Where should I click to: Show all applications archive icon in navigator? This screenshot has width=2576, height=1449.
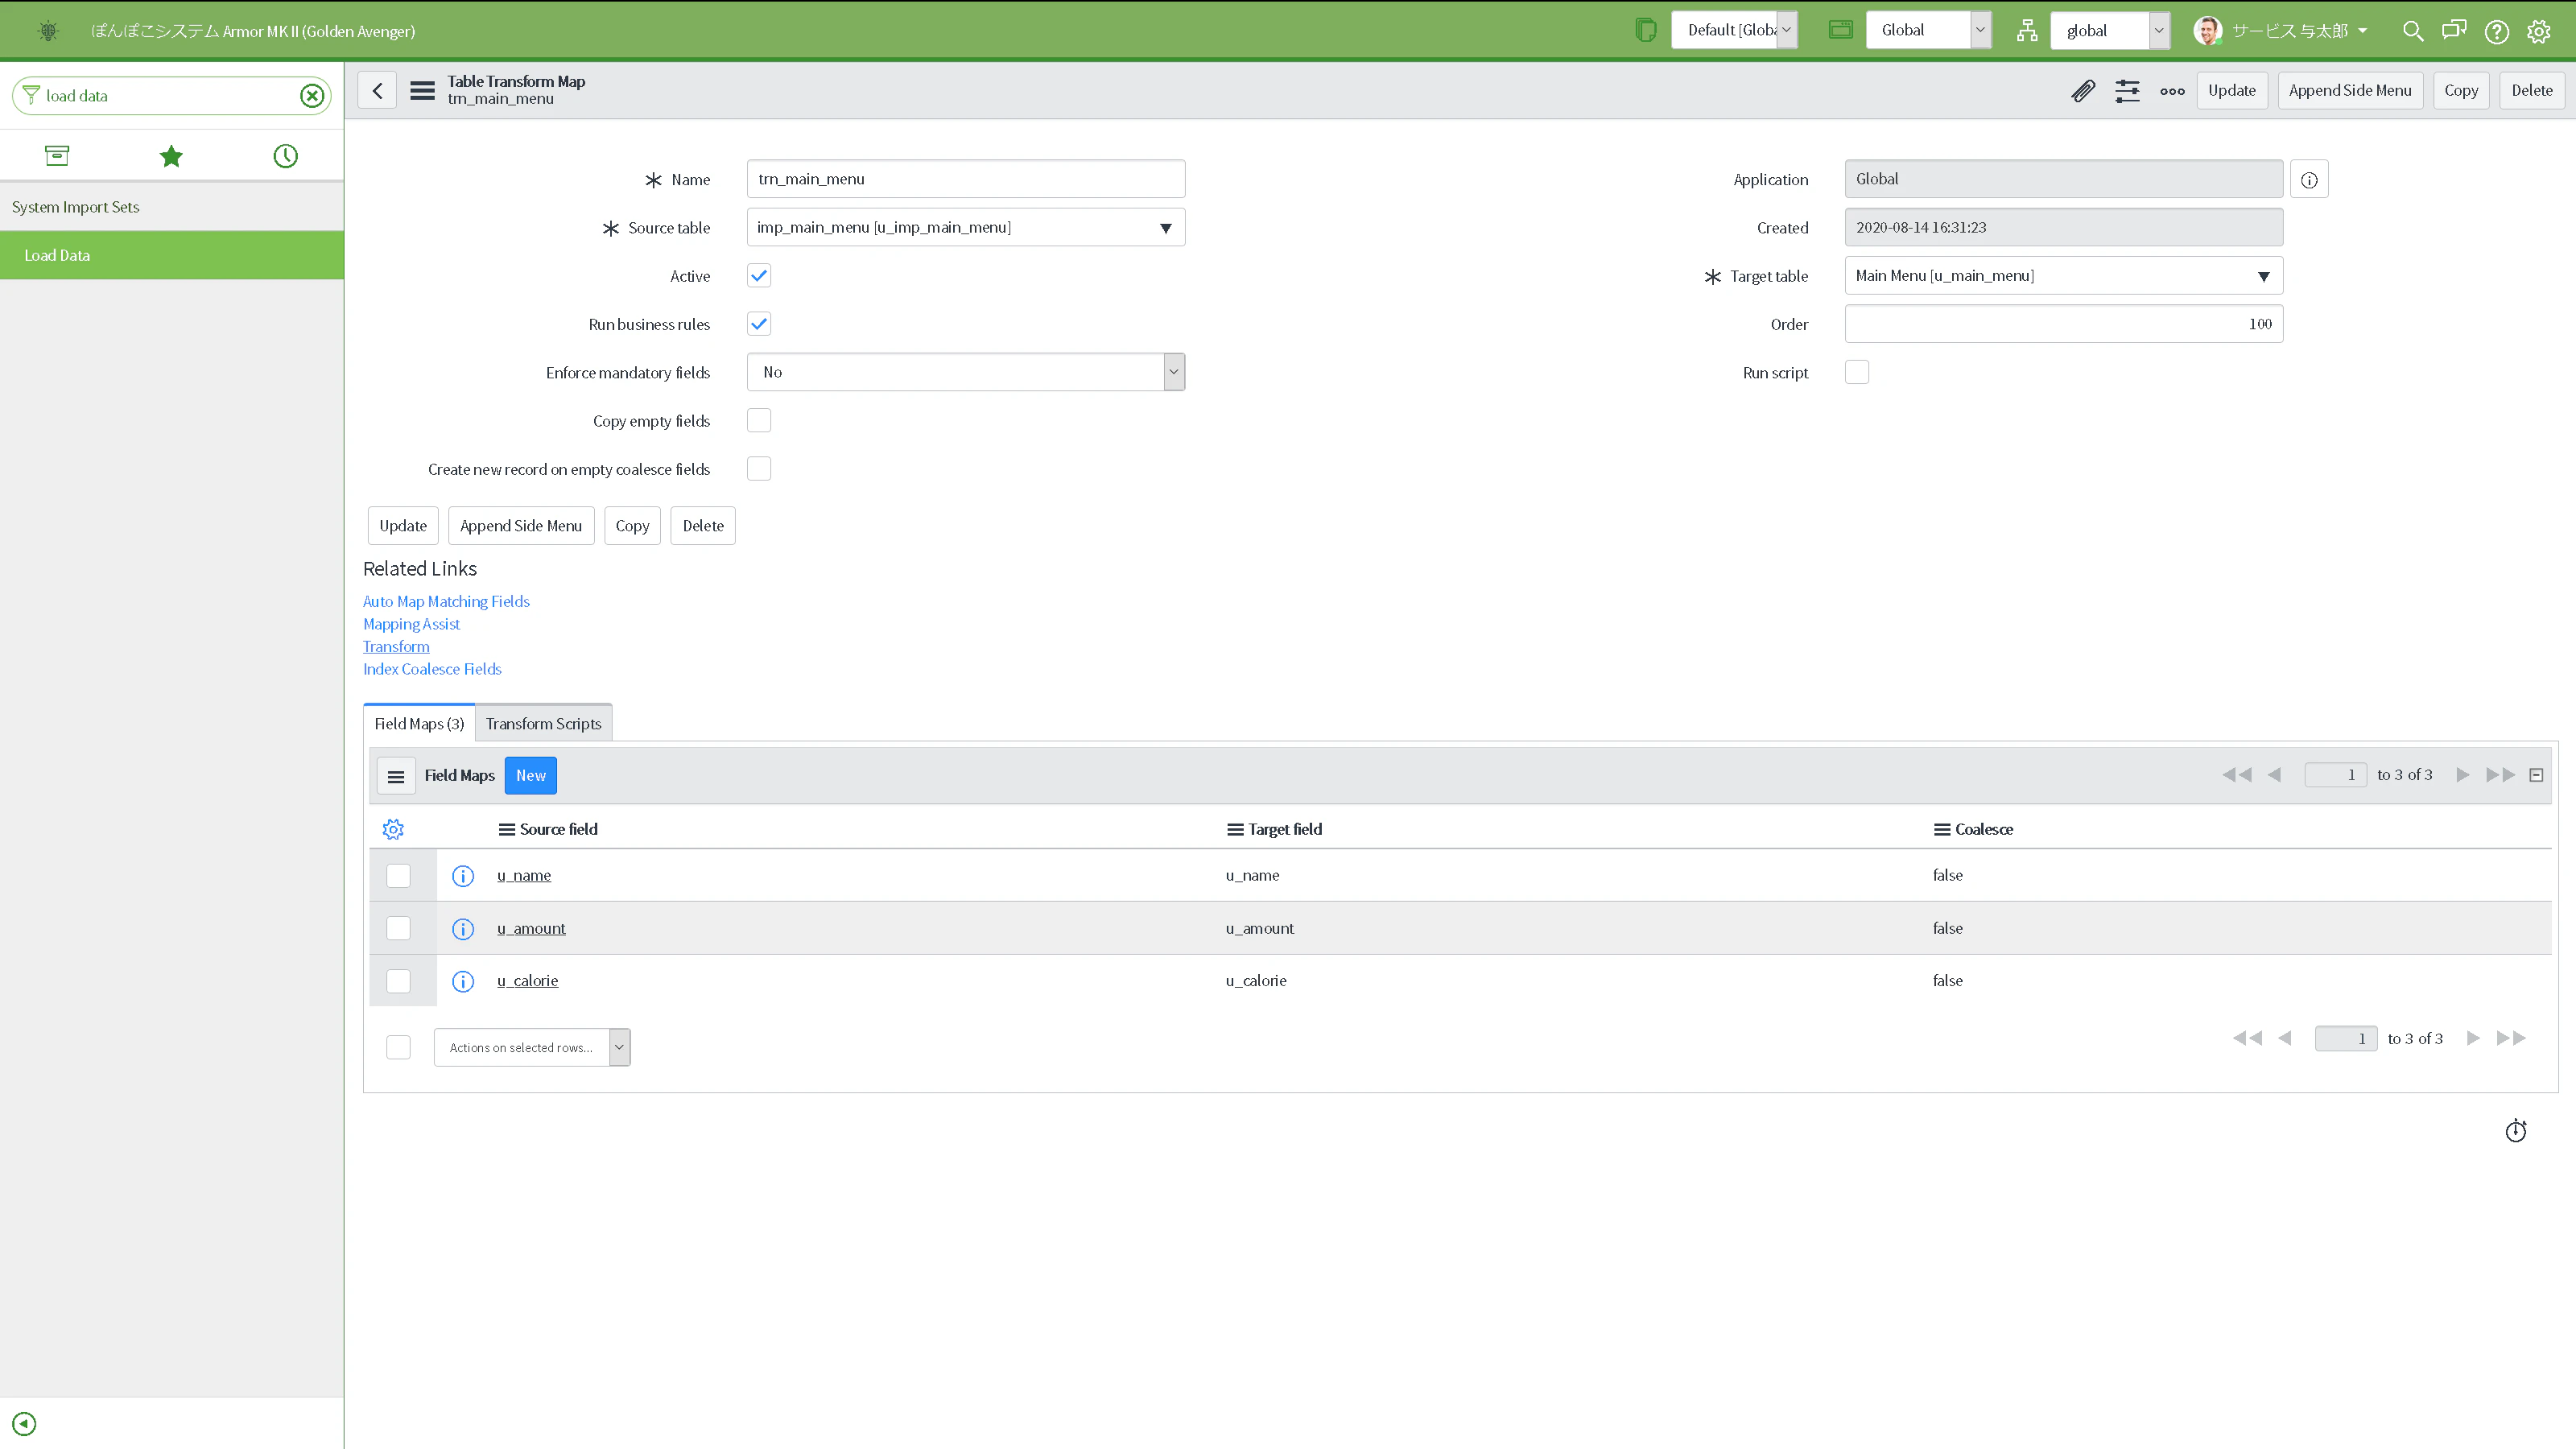pyautogui.click(x=57, y=156)
